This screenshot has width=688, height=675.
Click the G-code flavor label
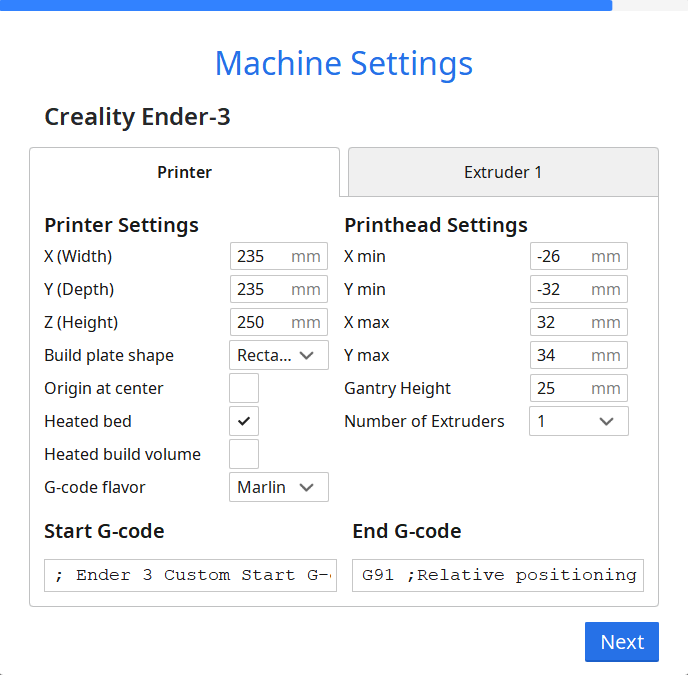[95, 487]
